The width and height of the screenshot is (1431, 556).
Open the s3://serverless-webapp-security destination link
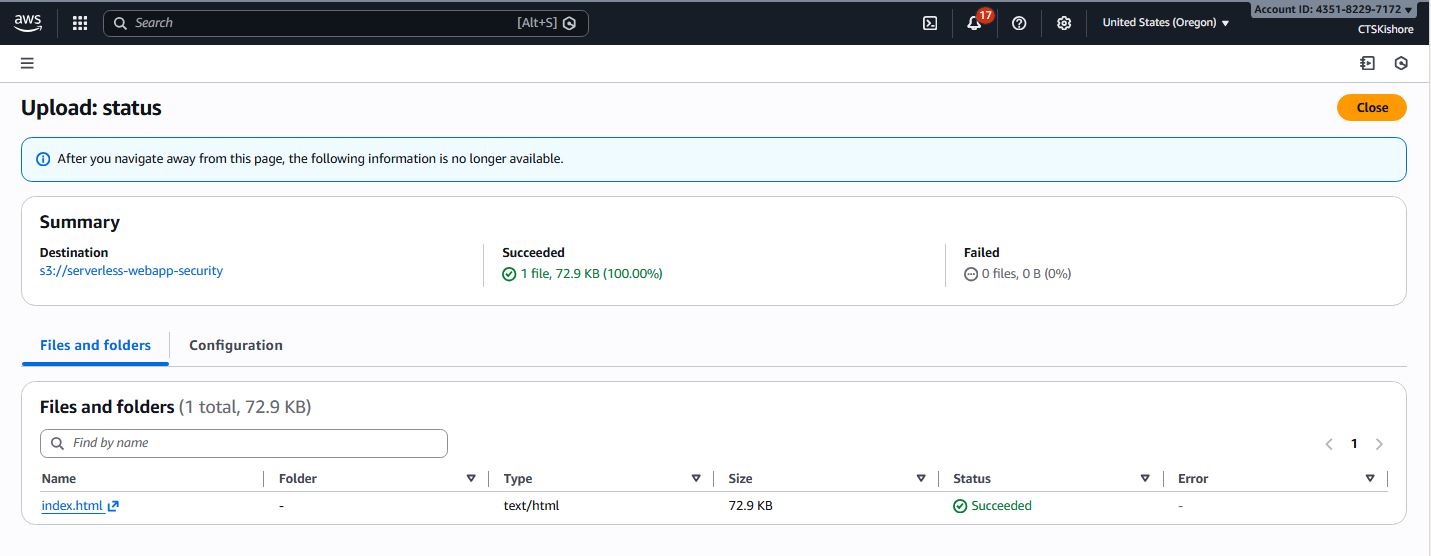click(131, 271)
